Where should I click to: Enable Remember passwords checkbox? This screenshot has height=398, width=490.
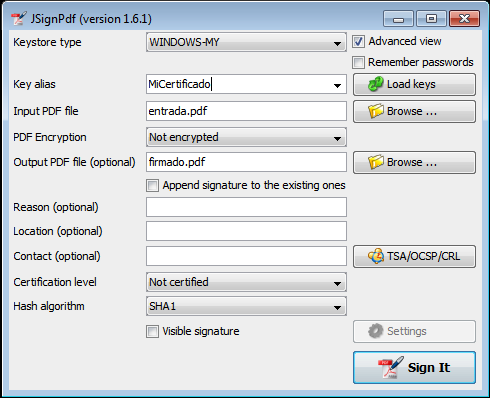click(x=358, y=62)
